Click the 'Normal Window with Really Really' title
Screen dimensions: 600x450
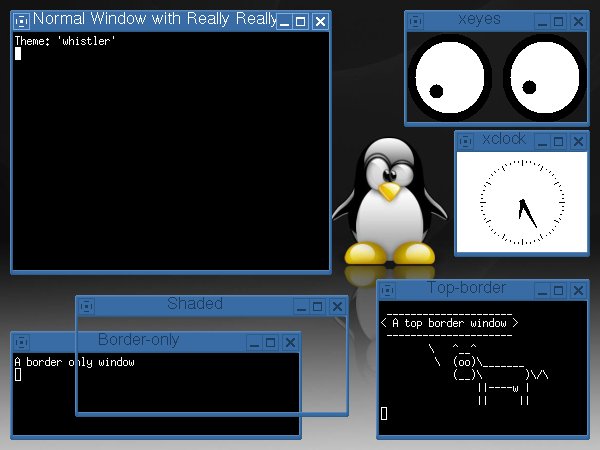[155, 19]
